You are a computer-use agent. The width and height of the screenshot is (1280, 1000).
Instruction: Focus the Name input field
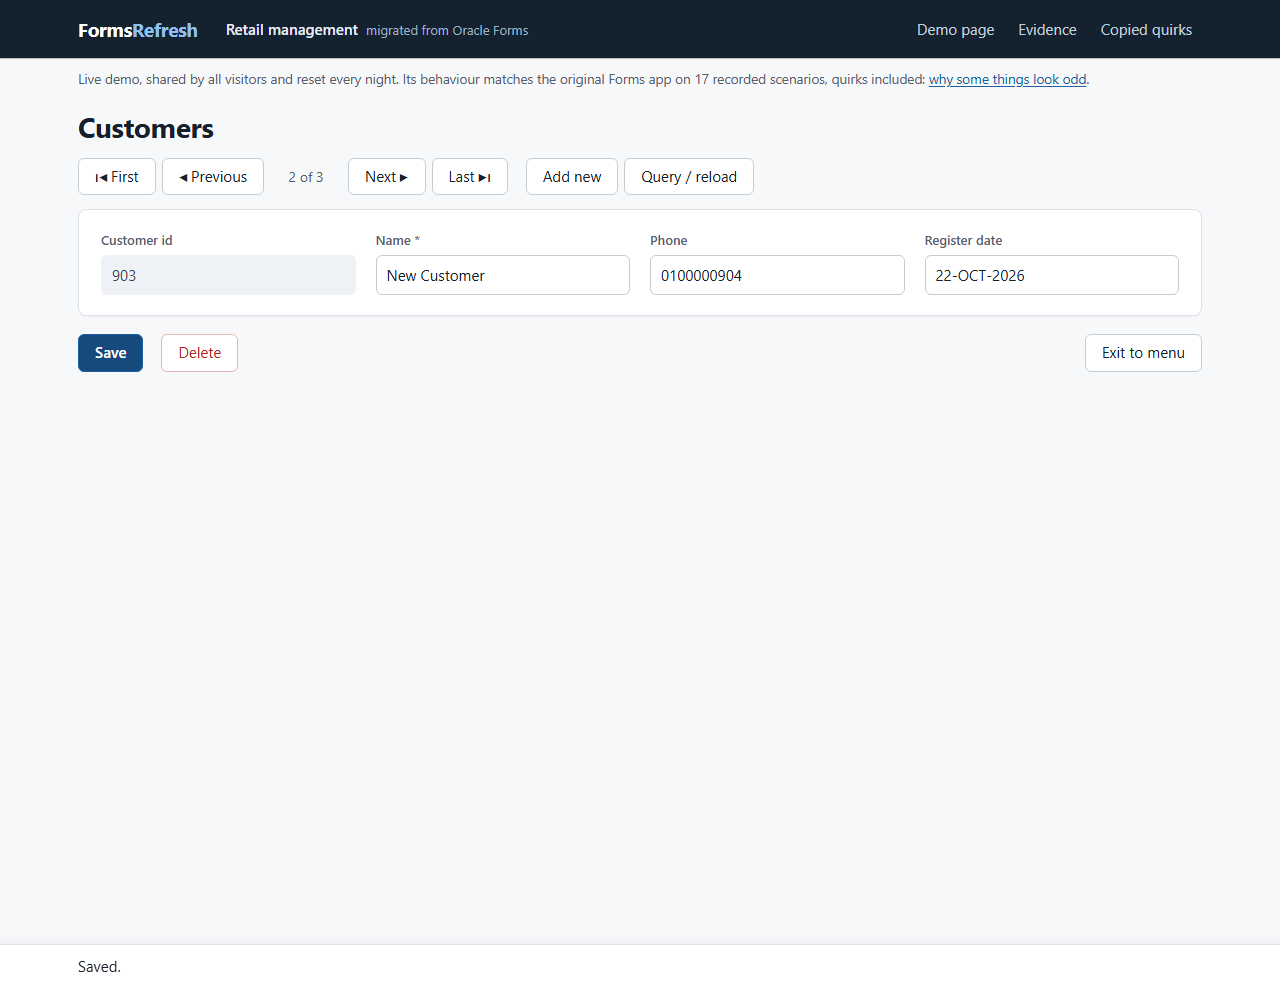pos(503,275)
